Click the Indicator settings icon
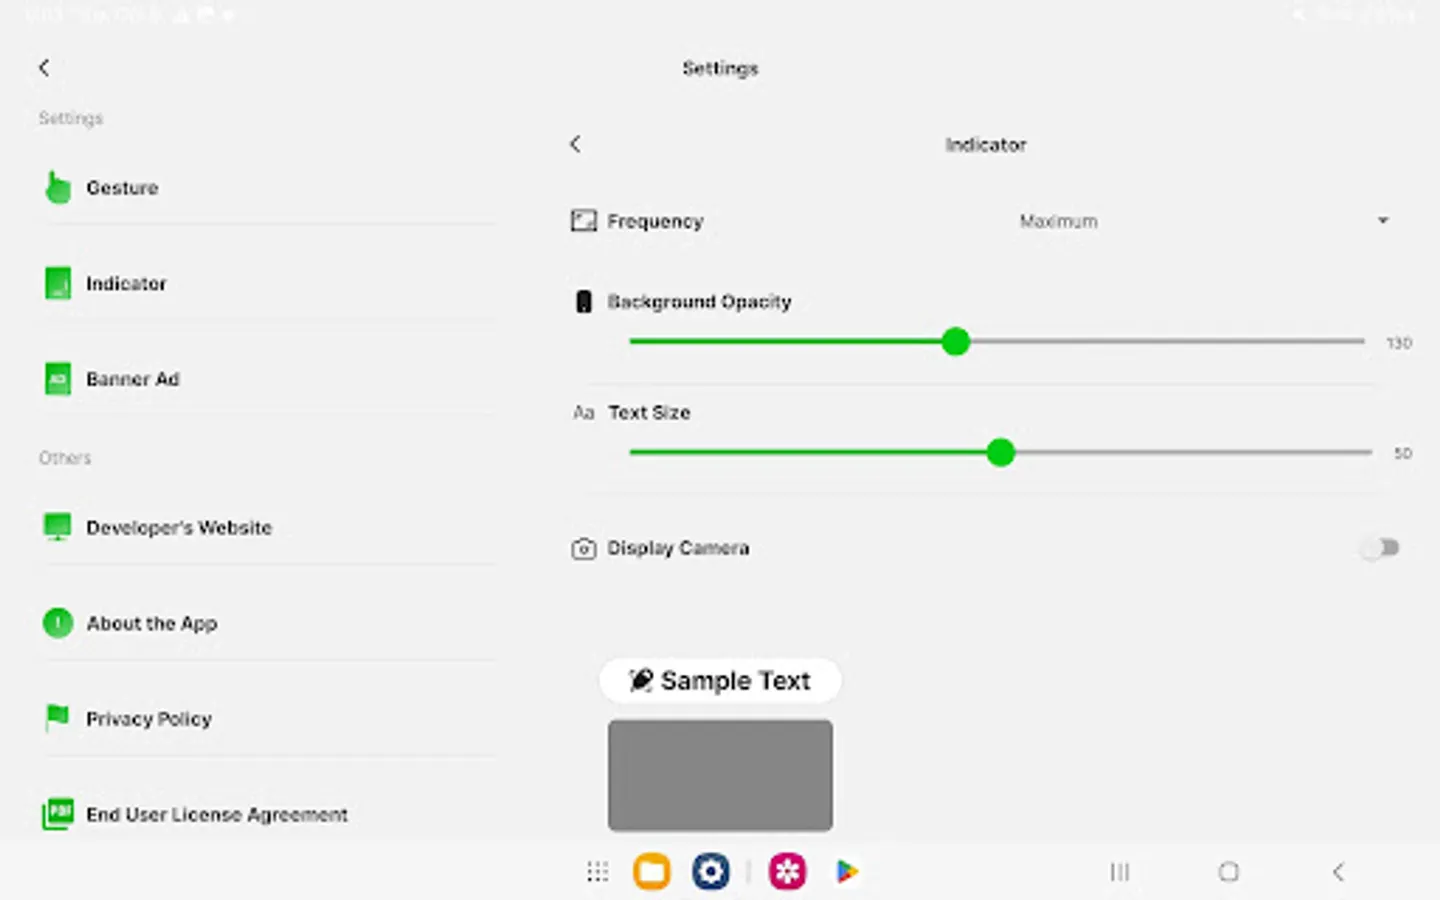Viewport: 1440px width, 900px height. click(57, 283)
